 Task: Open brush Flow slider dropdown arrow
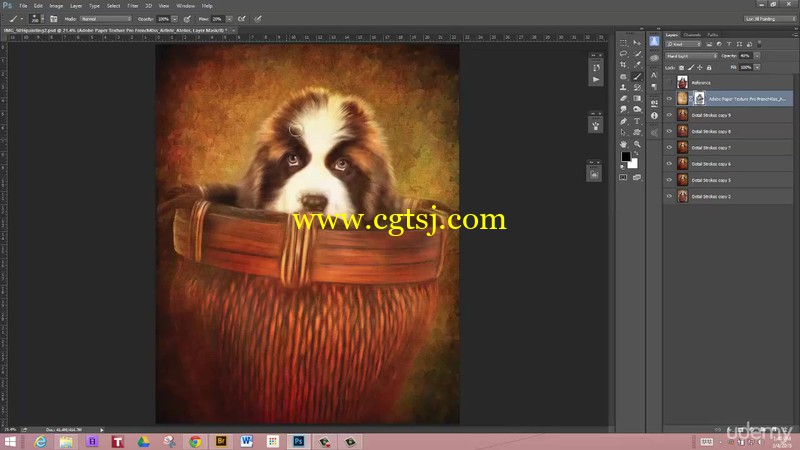pos(229,19)
